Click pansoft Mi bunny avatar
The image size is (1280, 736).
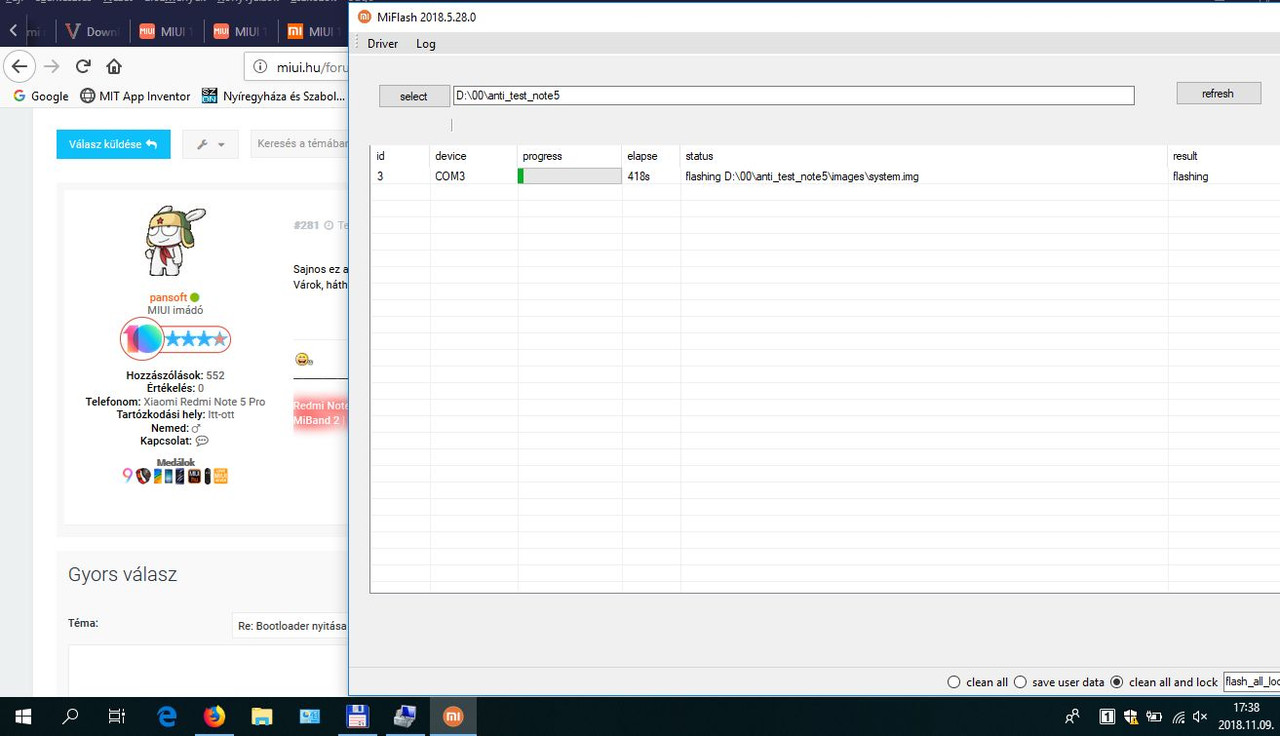pyautogui.click(x=176, y=243)
